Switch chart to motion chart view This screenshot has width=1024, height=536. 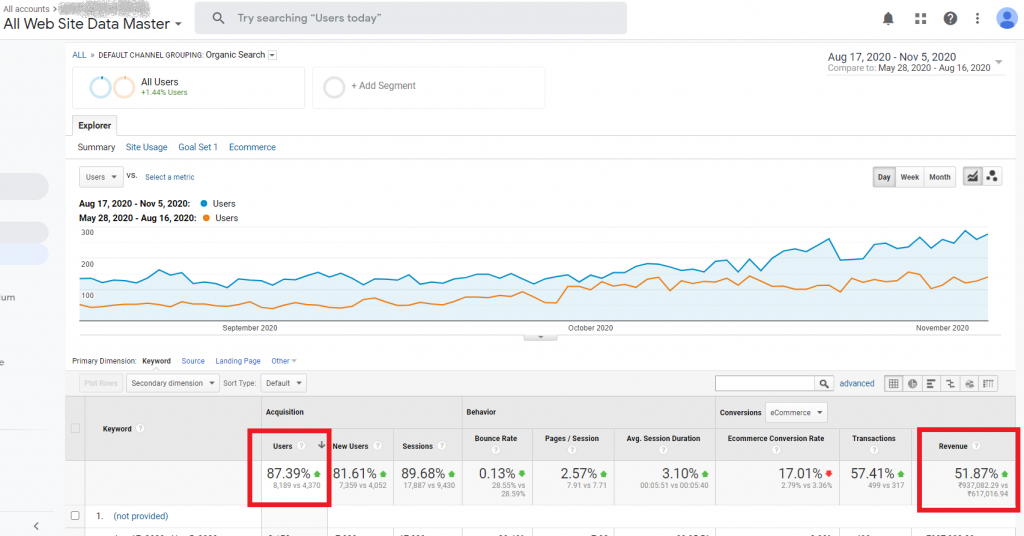pos(992,176)
